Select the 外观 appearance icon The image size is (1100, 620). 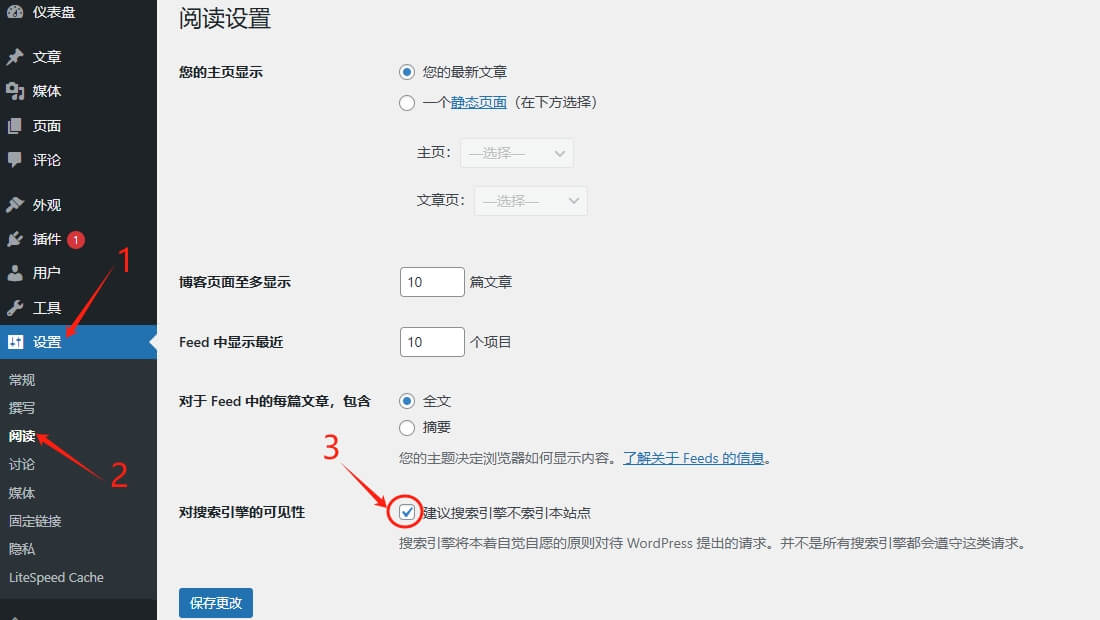click(15, 204)
